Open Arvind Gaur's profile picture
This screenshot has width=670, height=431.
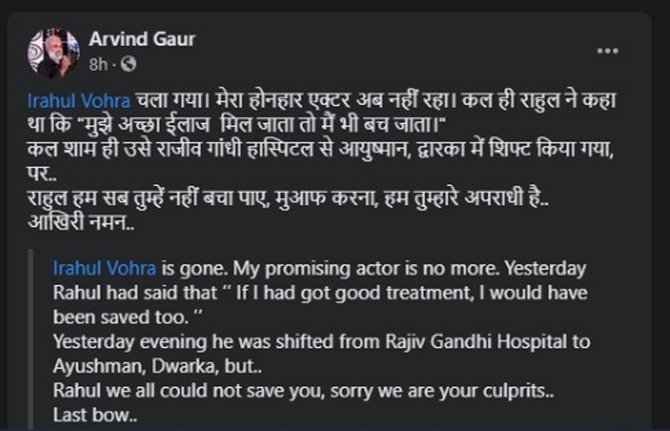tap(52, 52)
